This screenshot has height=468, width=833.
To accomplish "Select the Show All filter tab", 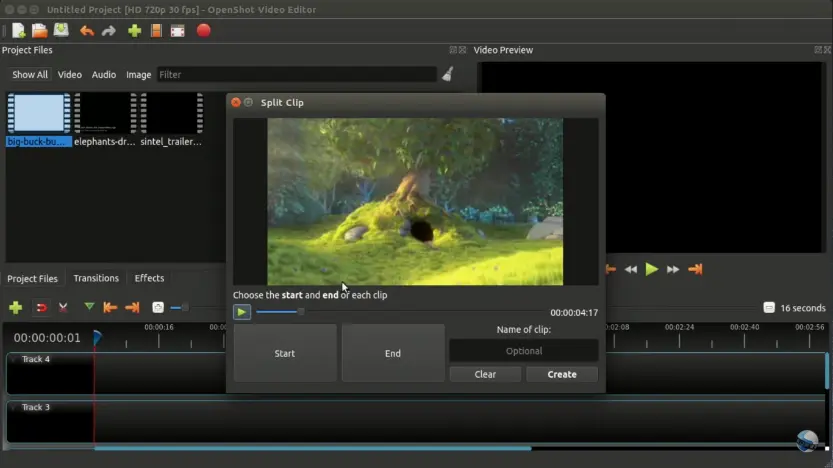I will coord(30,75).
